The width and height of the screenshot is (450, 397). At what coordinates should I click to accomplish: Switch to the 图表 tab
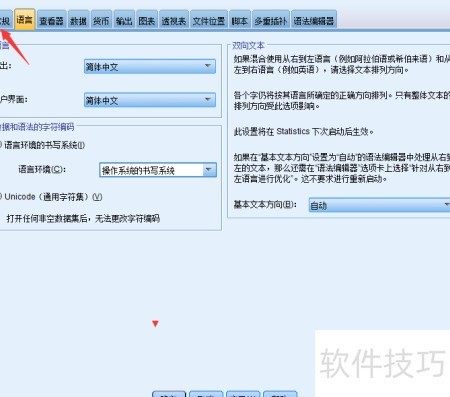point(147,21)
